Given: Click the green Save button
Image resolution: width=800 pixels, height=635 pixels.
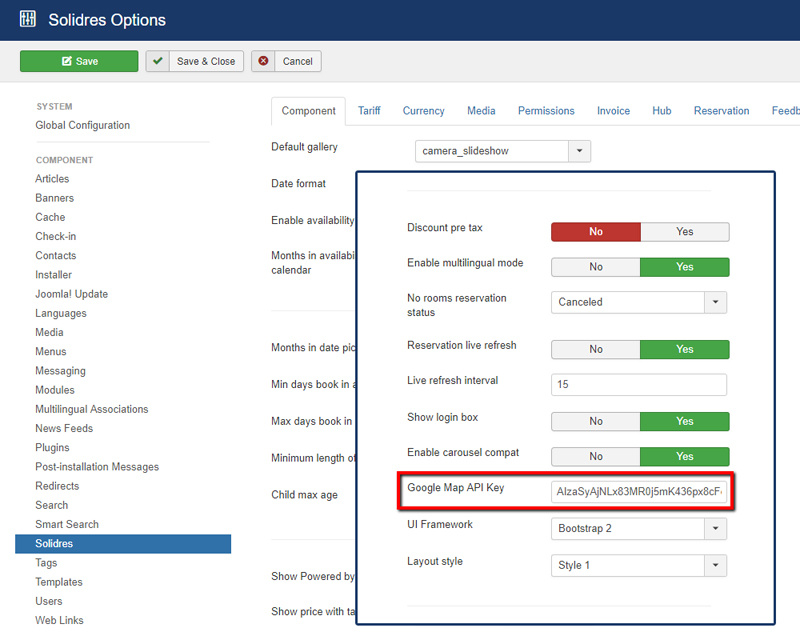Looking at the screenshot, I should pyautogui.click(x=79, y=61).
